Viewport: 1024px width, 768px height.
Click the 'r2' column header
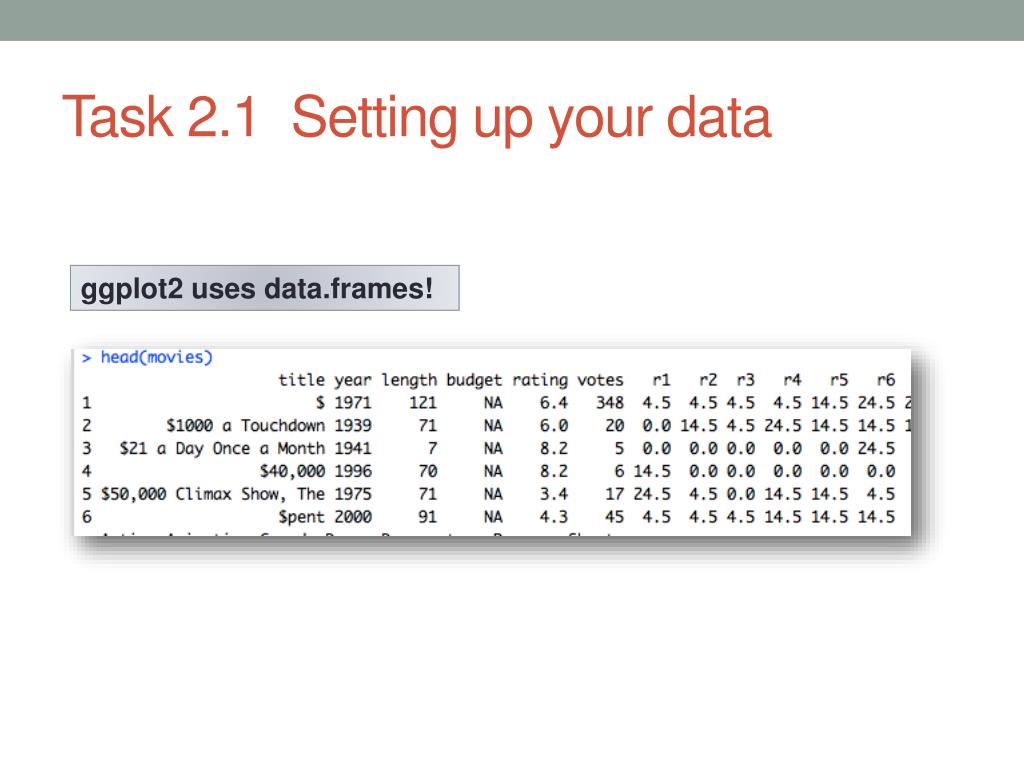tap(708, 380)
